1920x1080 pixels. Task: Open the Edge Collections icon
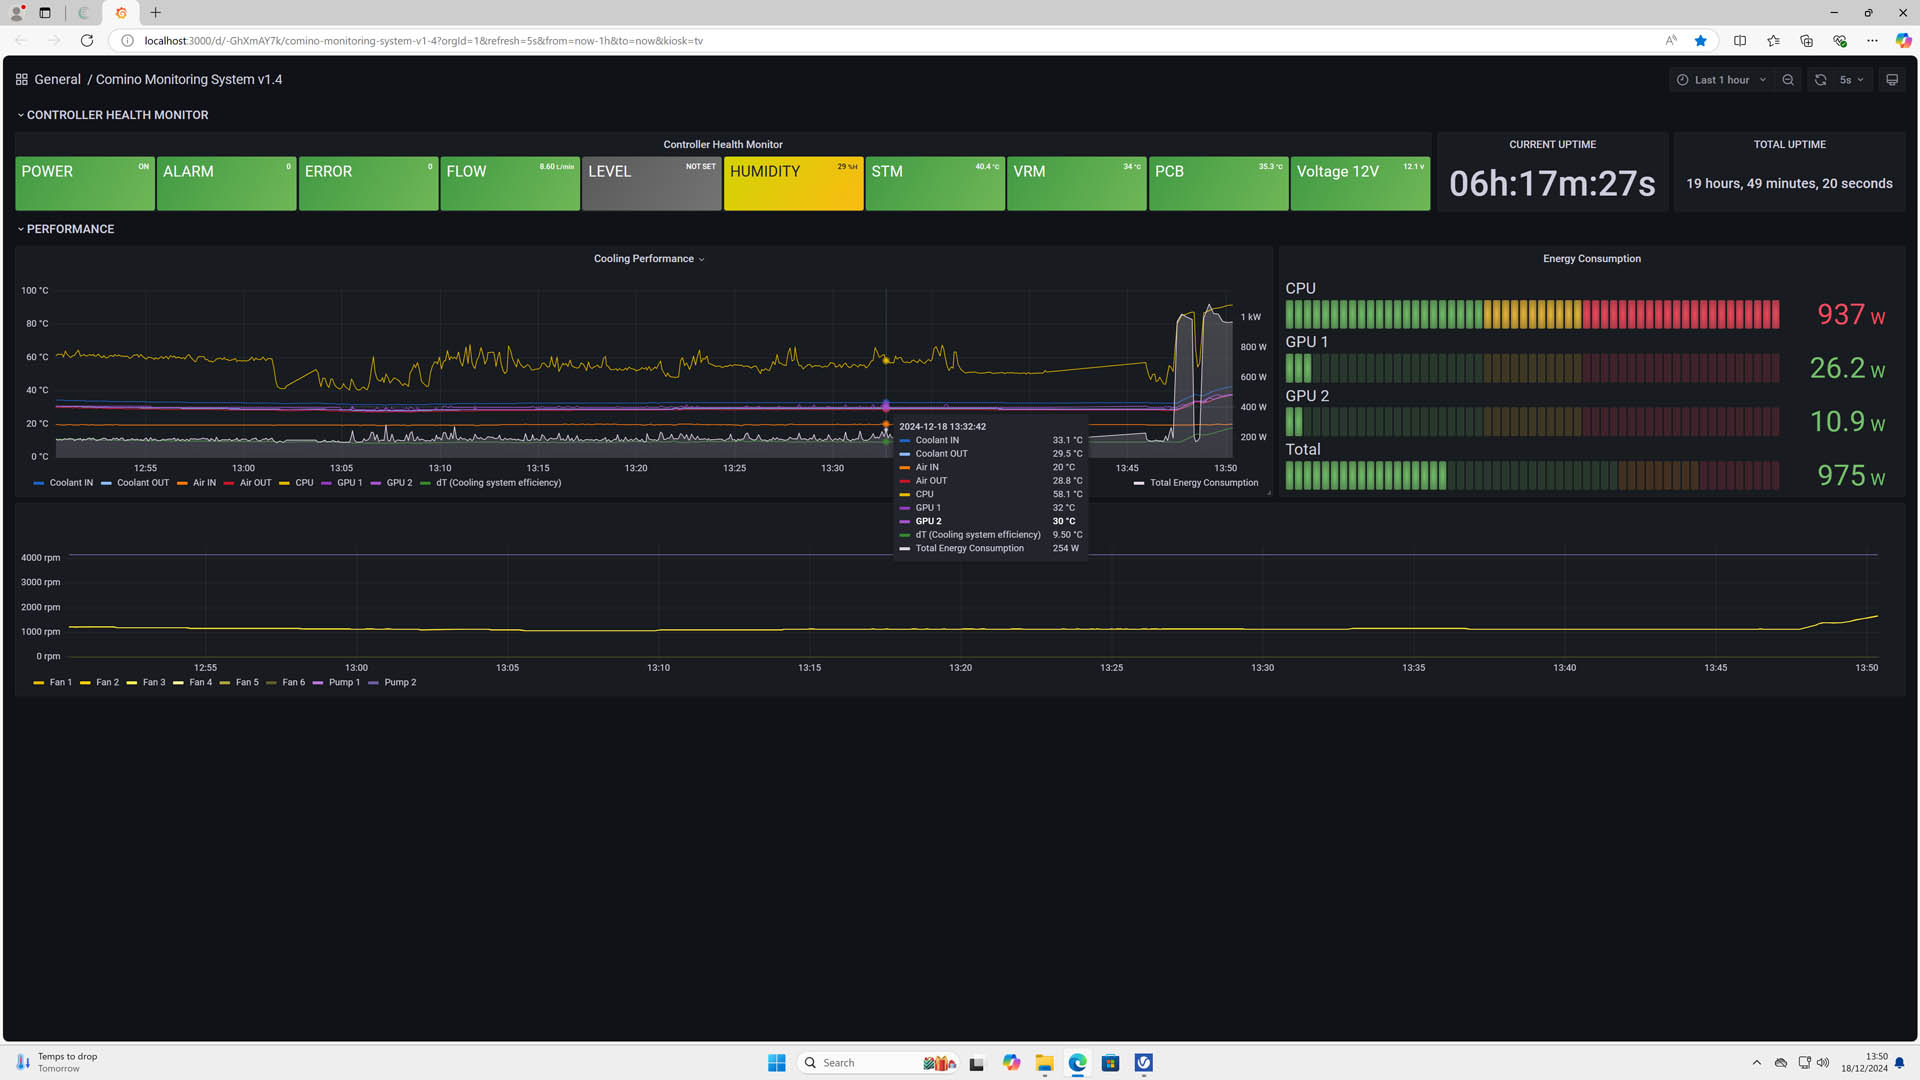1806,41
